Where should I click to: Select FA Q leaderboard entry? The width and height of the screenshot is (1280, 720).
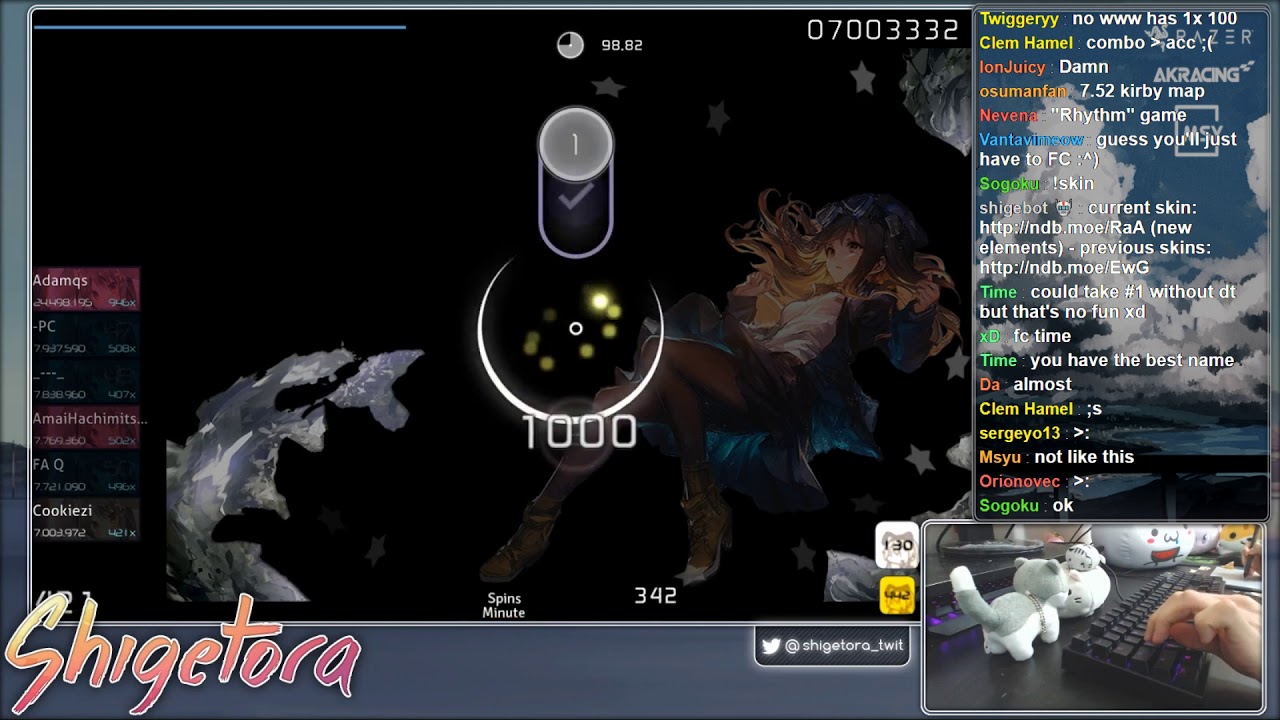(86, 474)
